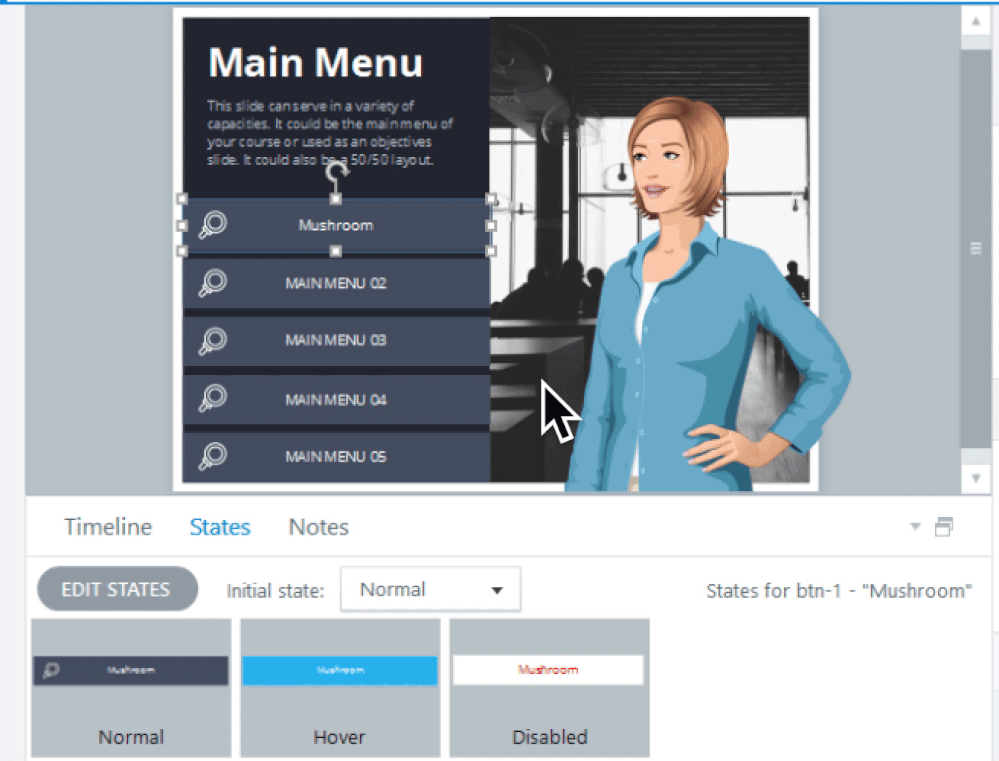Select the MAIN MENU 05 button

[x=336, y=456]
